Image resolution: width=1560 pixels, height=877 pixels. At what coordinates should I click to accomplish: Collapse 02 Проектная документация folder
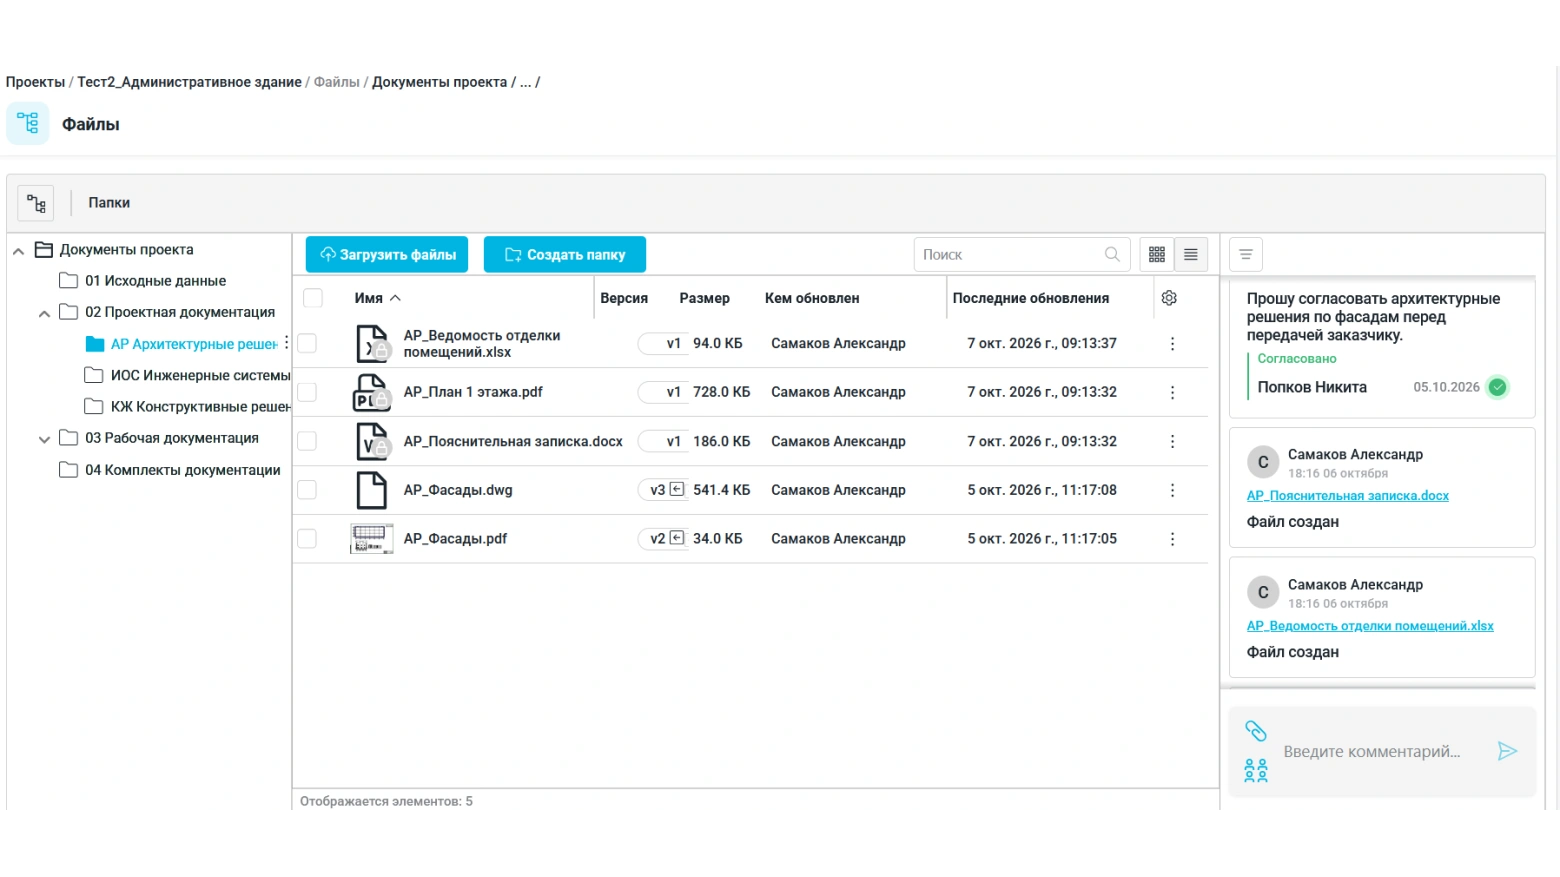pos(44,313)
